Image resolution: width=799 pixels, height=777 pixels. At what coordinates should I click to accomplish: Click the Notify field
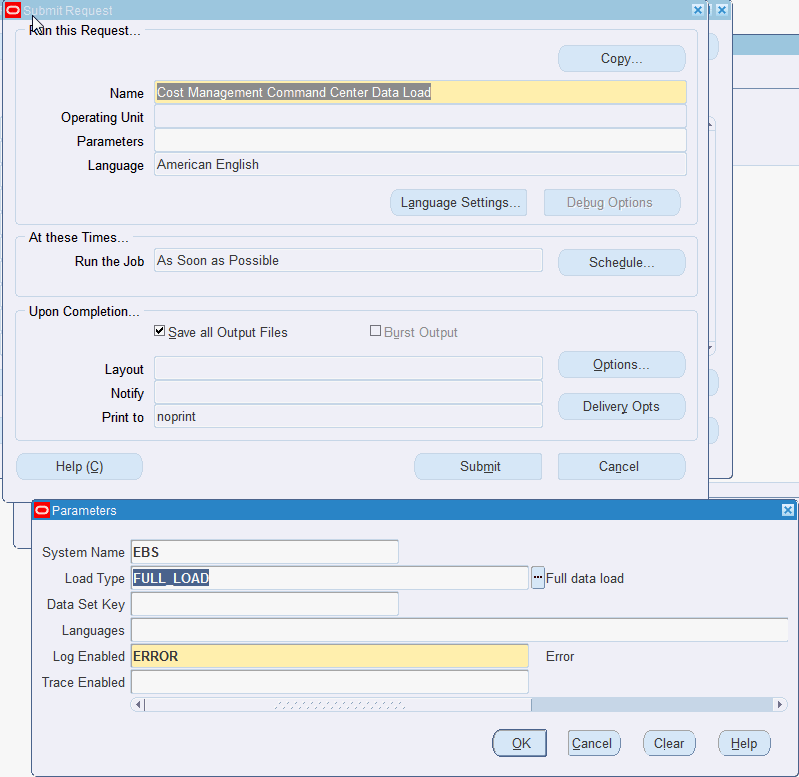(x=349, y=392)
